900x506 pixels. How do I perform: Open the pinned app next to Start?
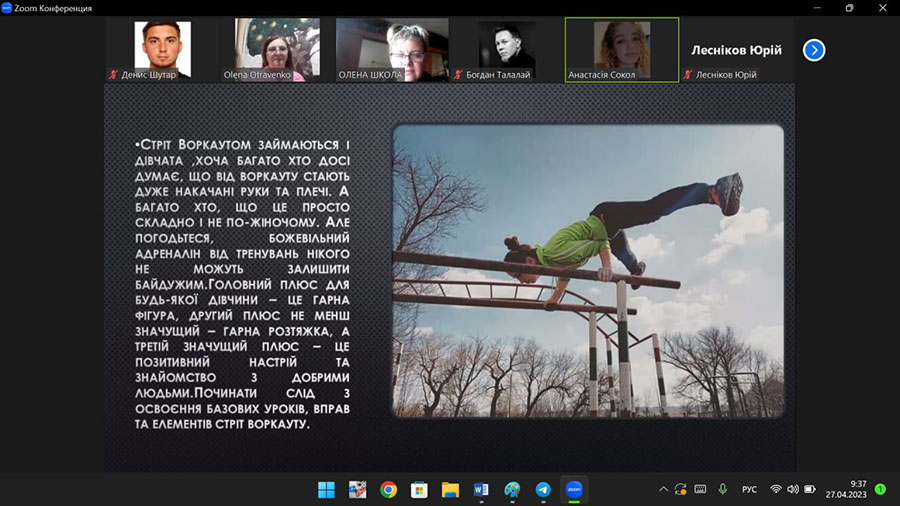click(357, 490)
